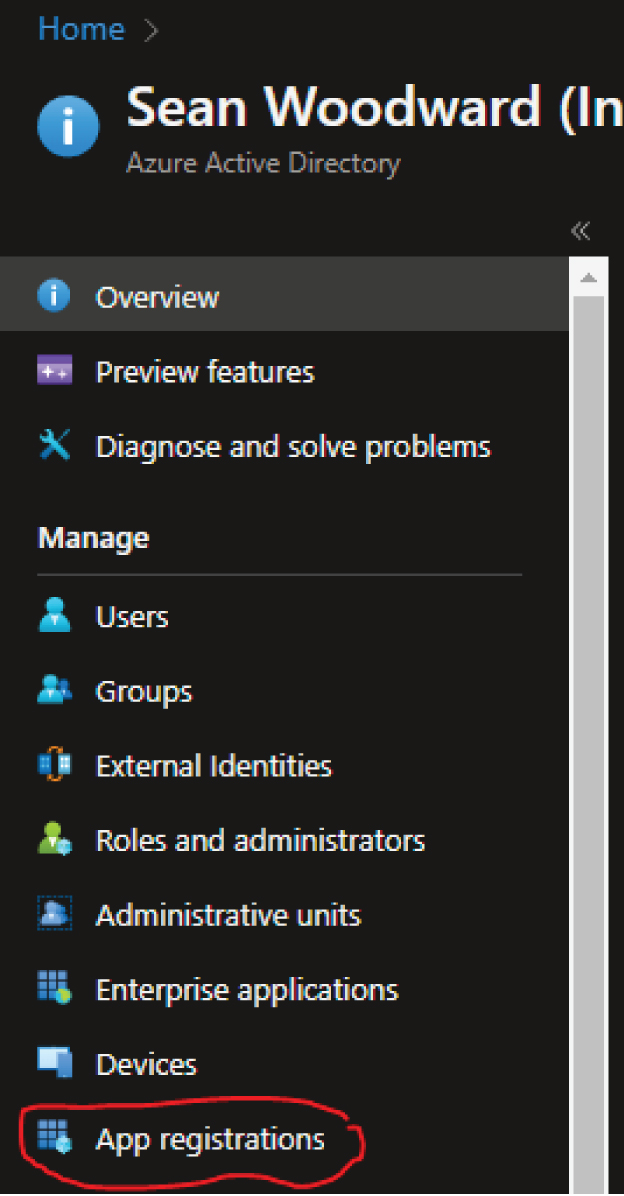Click the blue info icon beside Sean Woodward
Screen dimensions: 624x1196
68,126
